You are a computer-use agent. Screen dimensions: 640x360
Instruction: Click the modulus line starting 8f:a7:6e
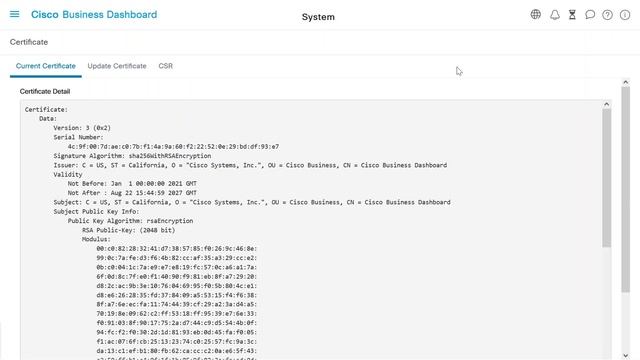[x=177, y=304]
